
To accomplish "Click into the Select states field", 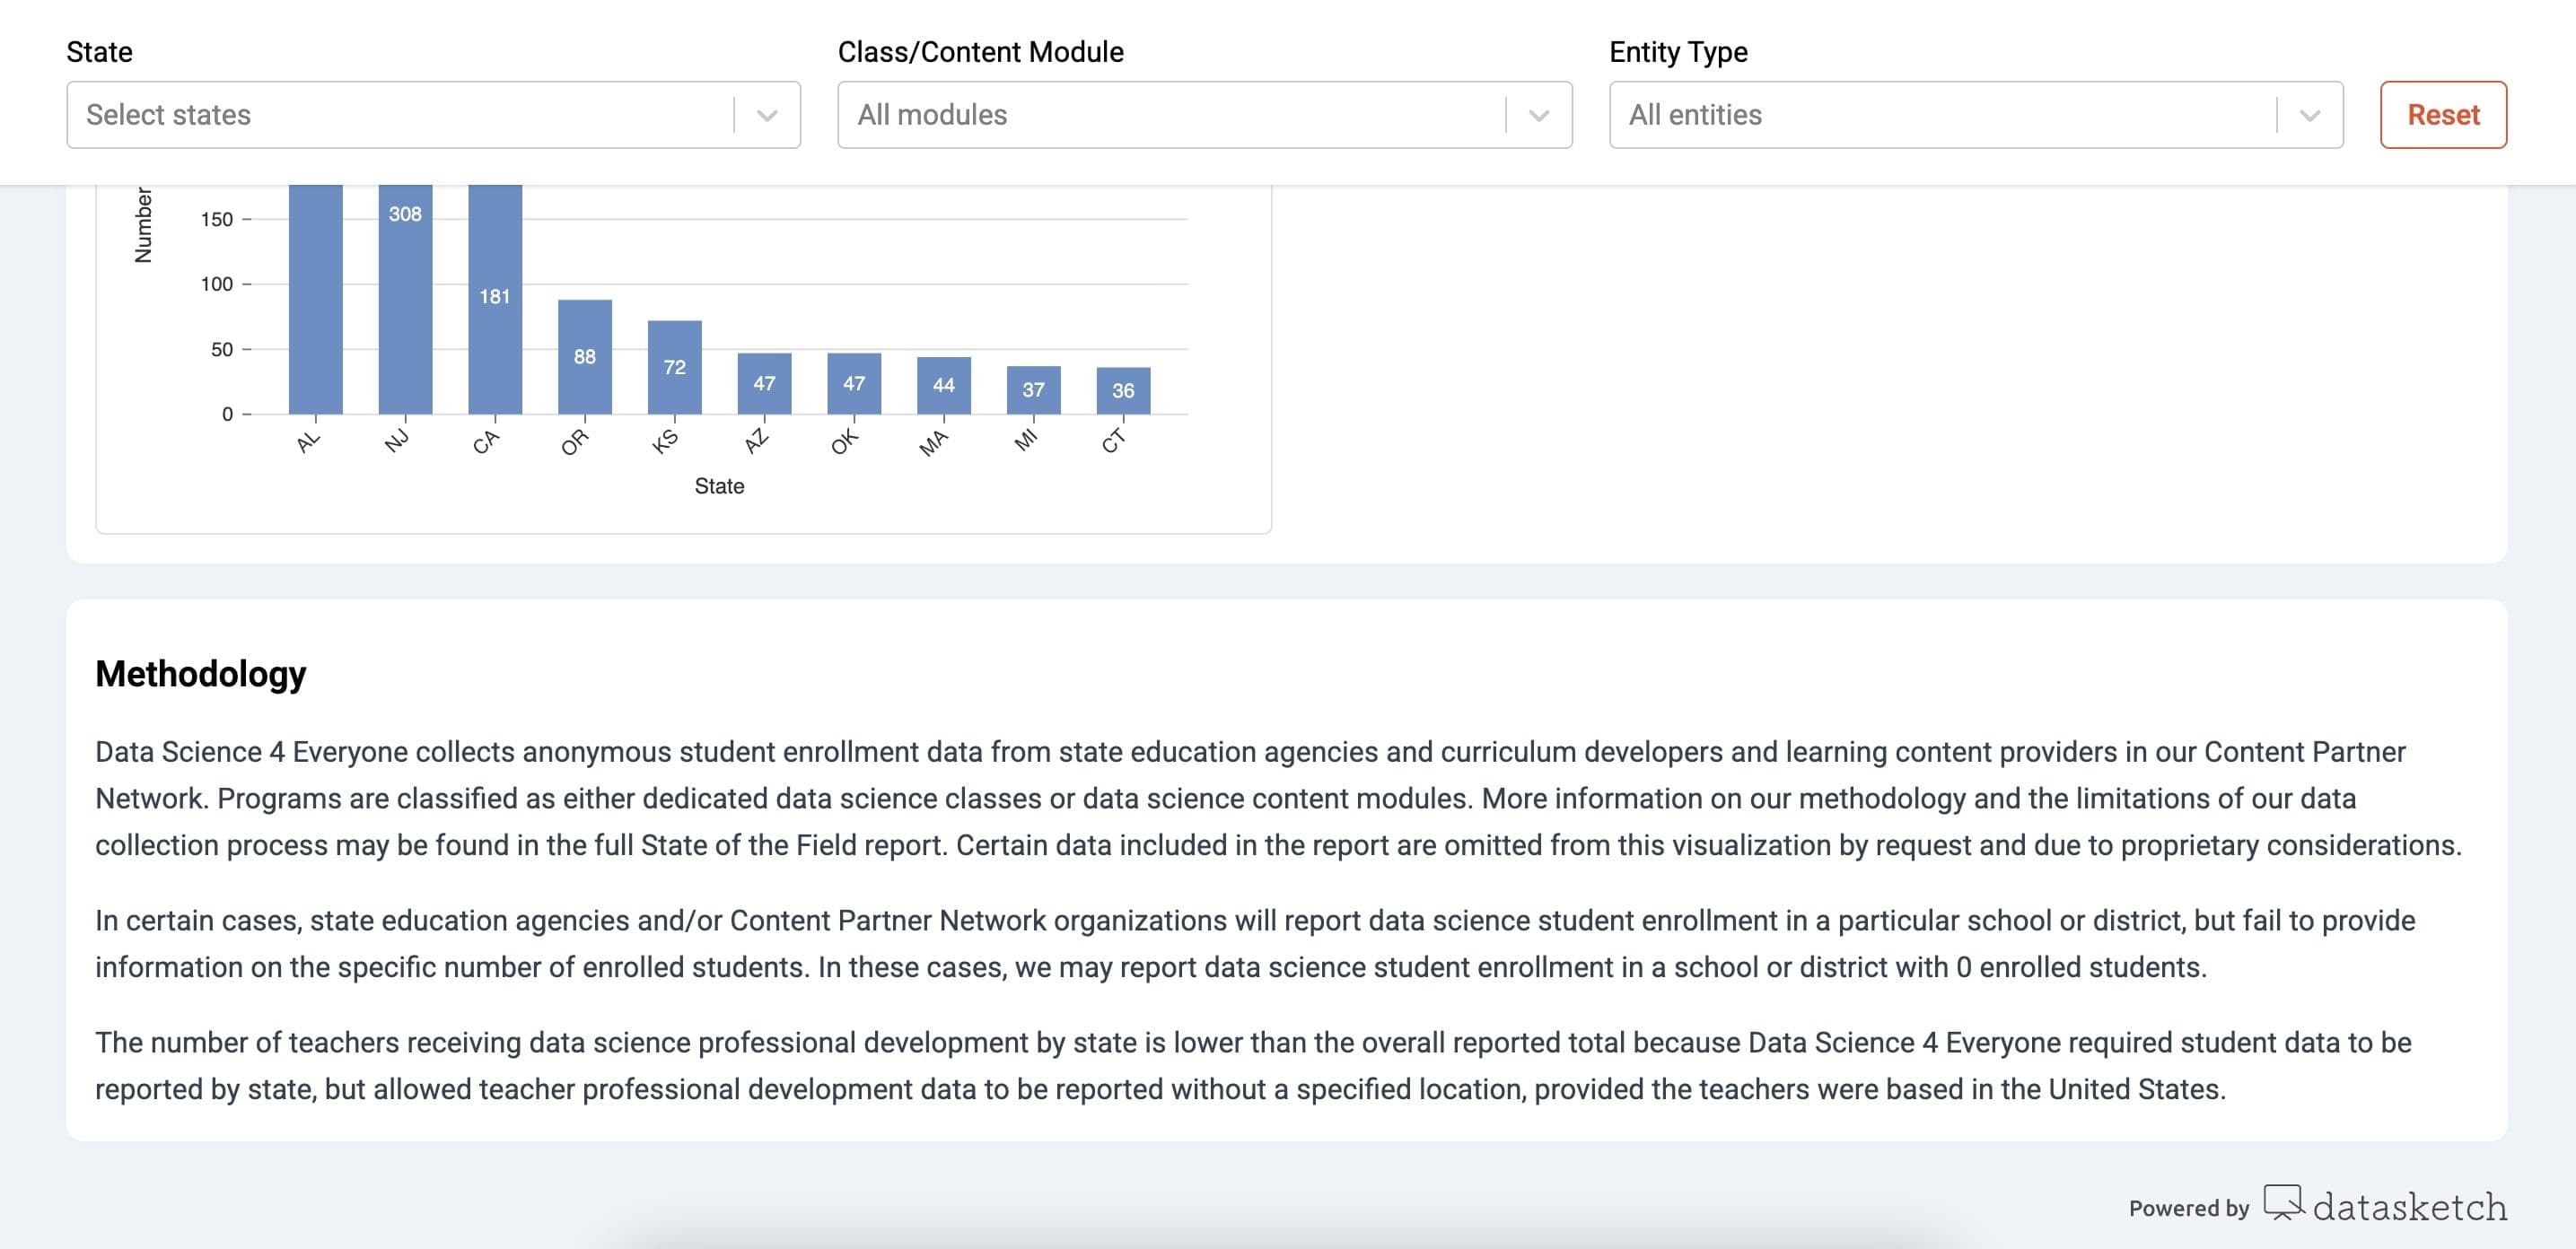I will [400, 115].
